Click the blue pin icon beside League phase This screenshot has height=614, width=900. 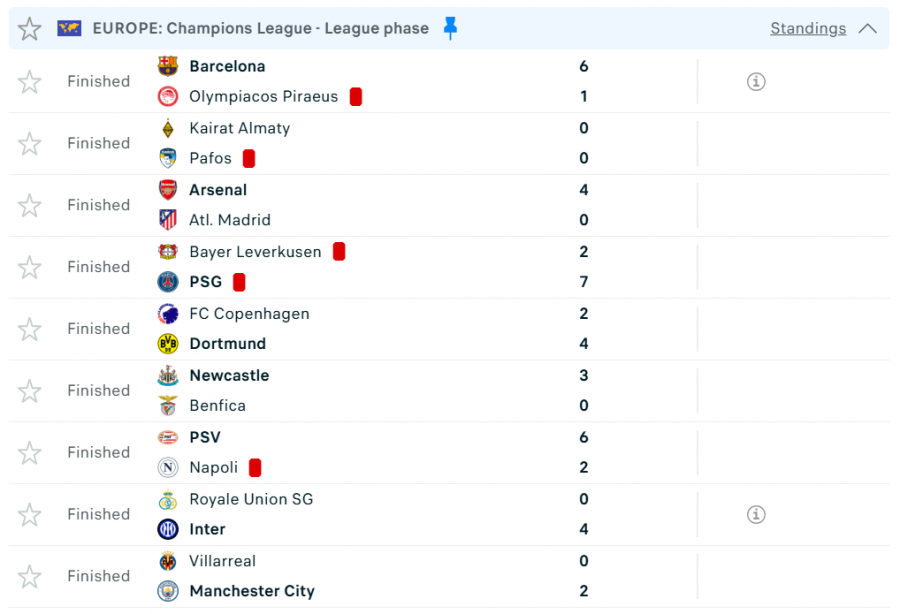(450, 28)
